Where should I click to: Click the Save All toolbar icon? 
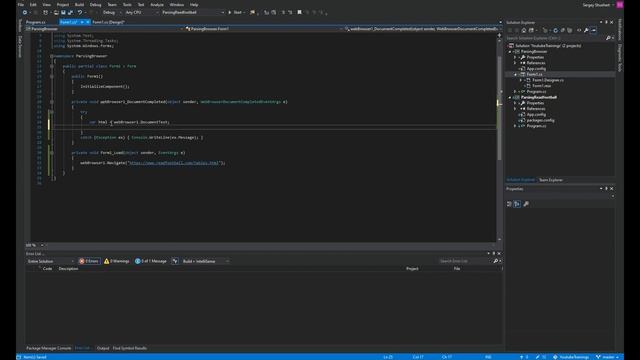(70, 13)
